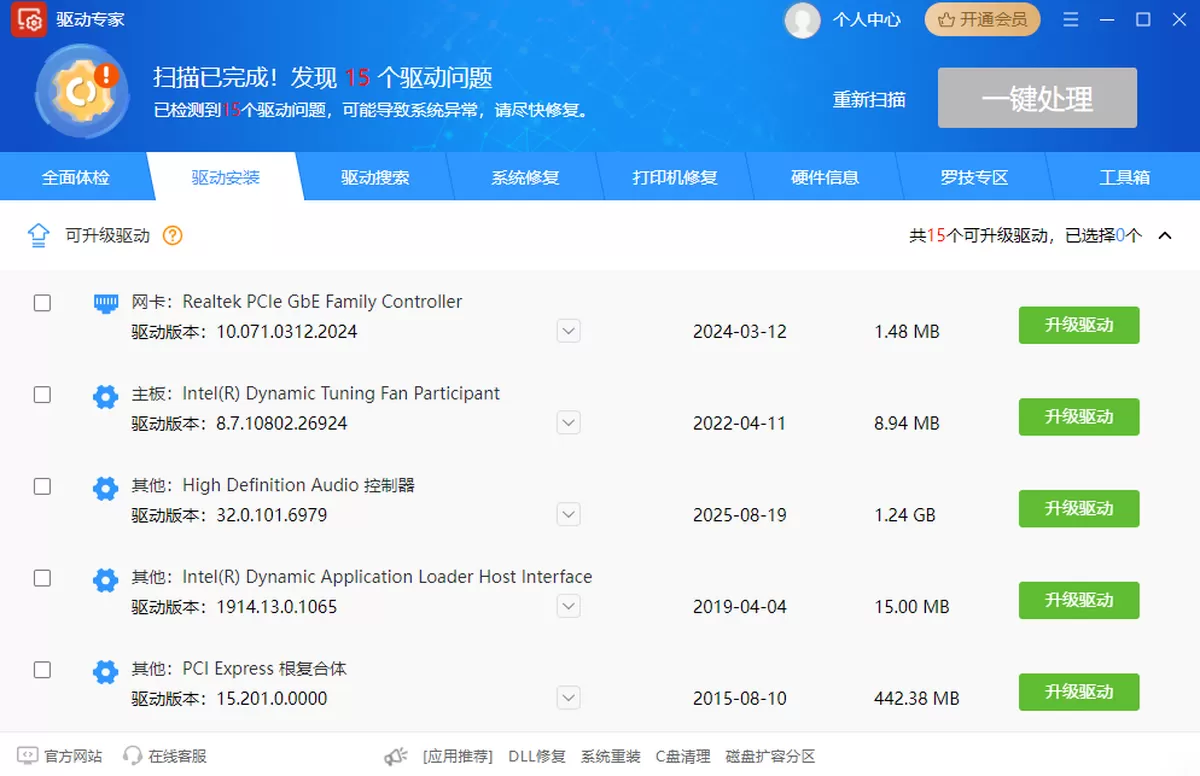Click the 一键处理 button
Viewport: 1200px width, 776px height.
[1037, 98]
